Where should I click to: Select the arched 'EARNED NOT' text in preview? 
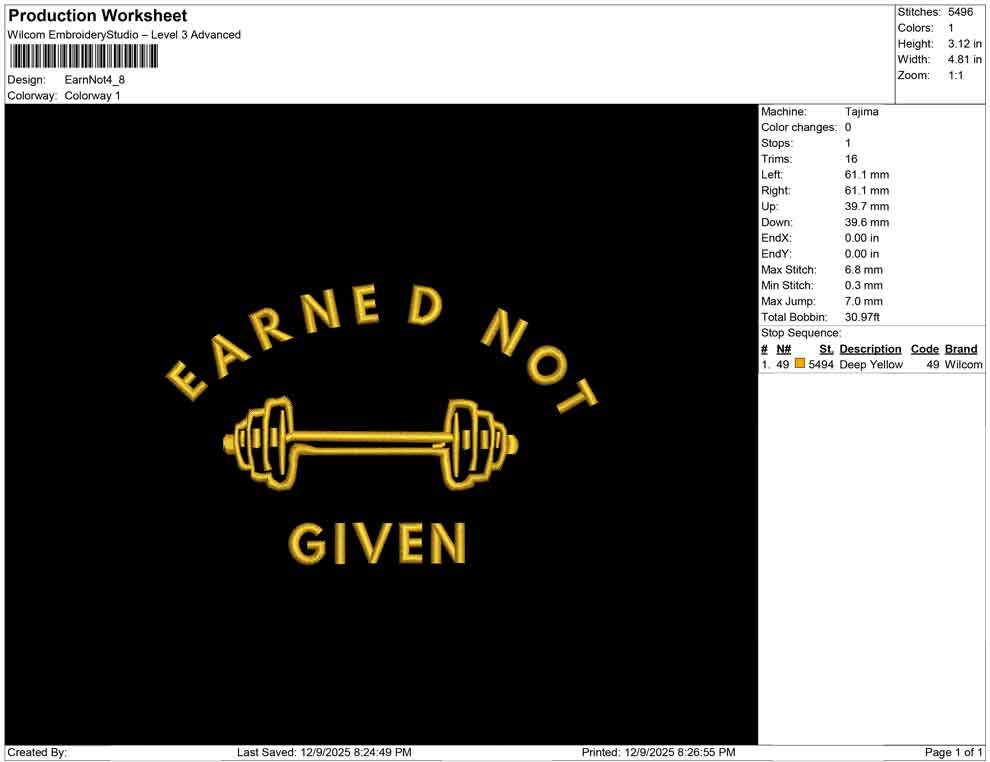pyautogui.click(x=380, y=340)
